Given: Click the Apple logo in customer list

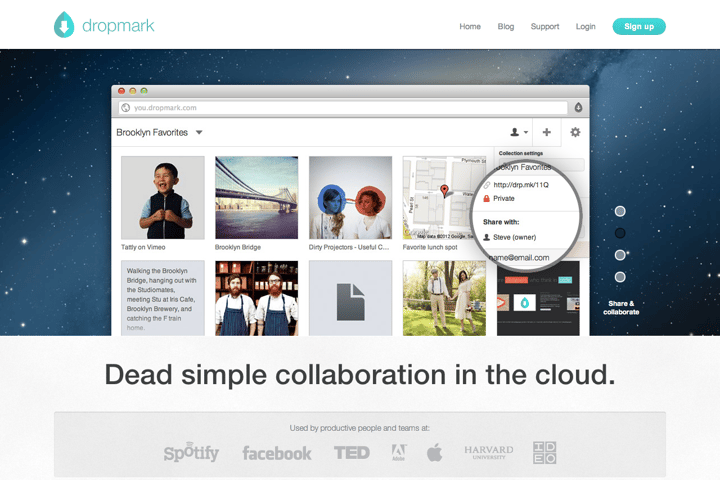Looking at the screenshot, I should coord(434,453).
